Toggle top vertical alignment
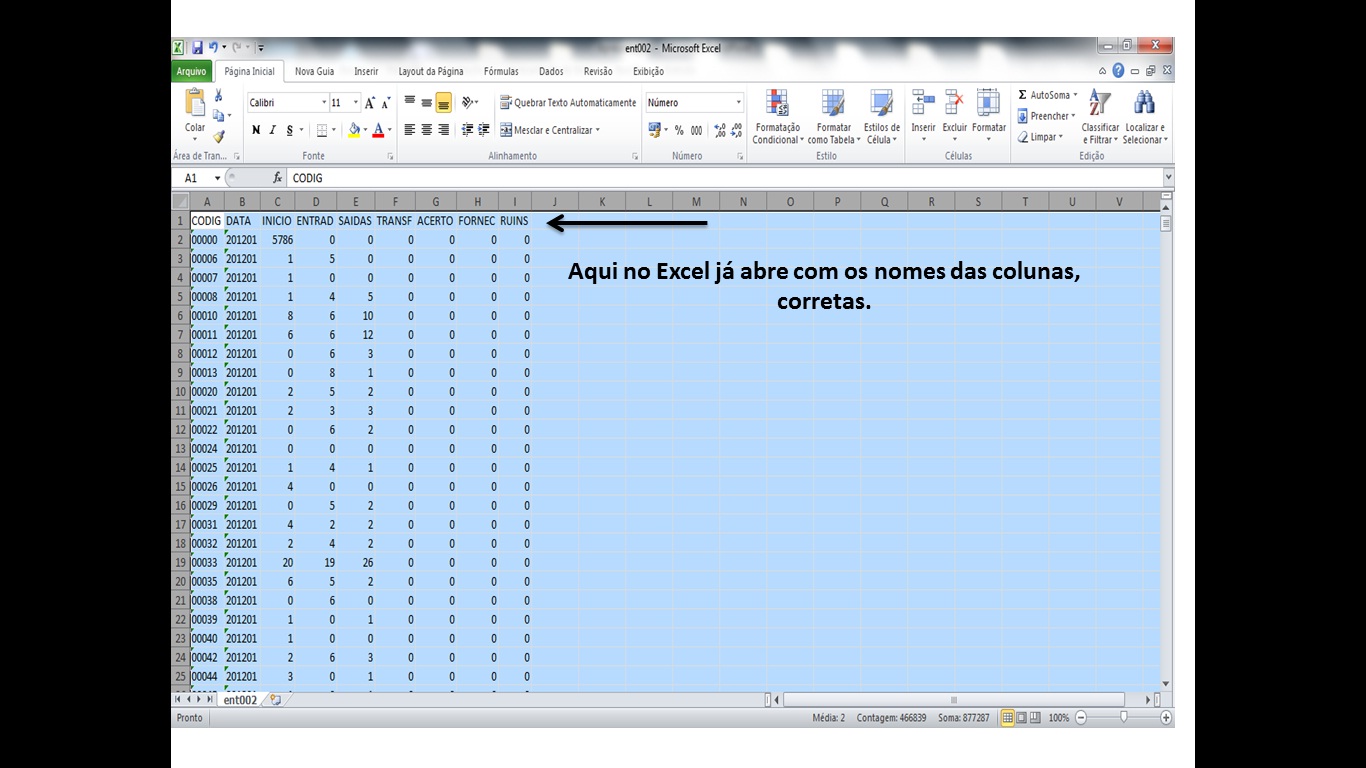 [410, 102]
